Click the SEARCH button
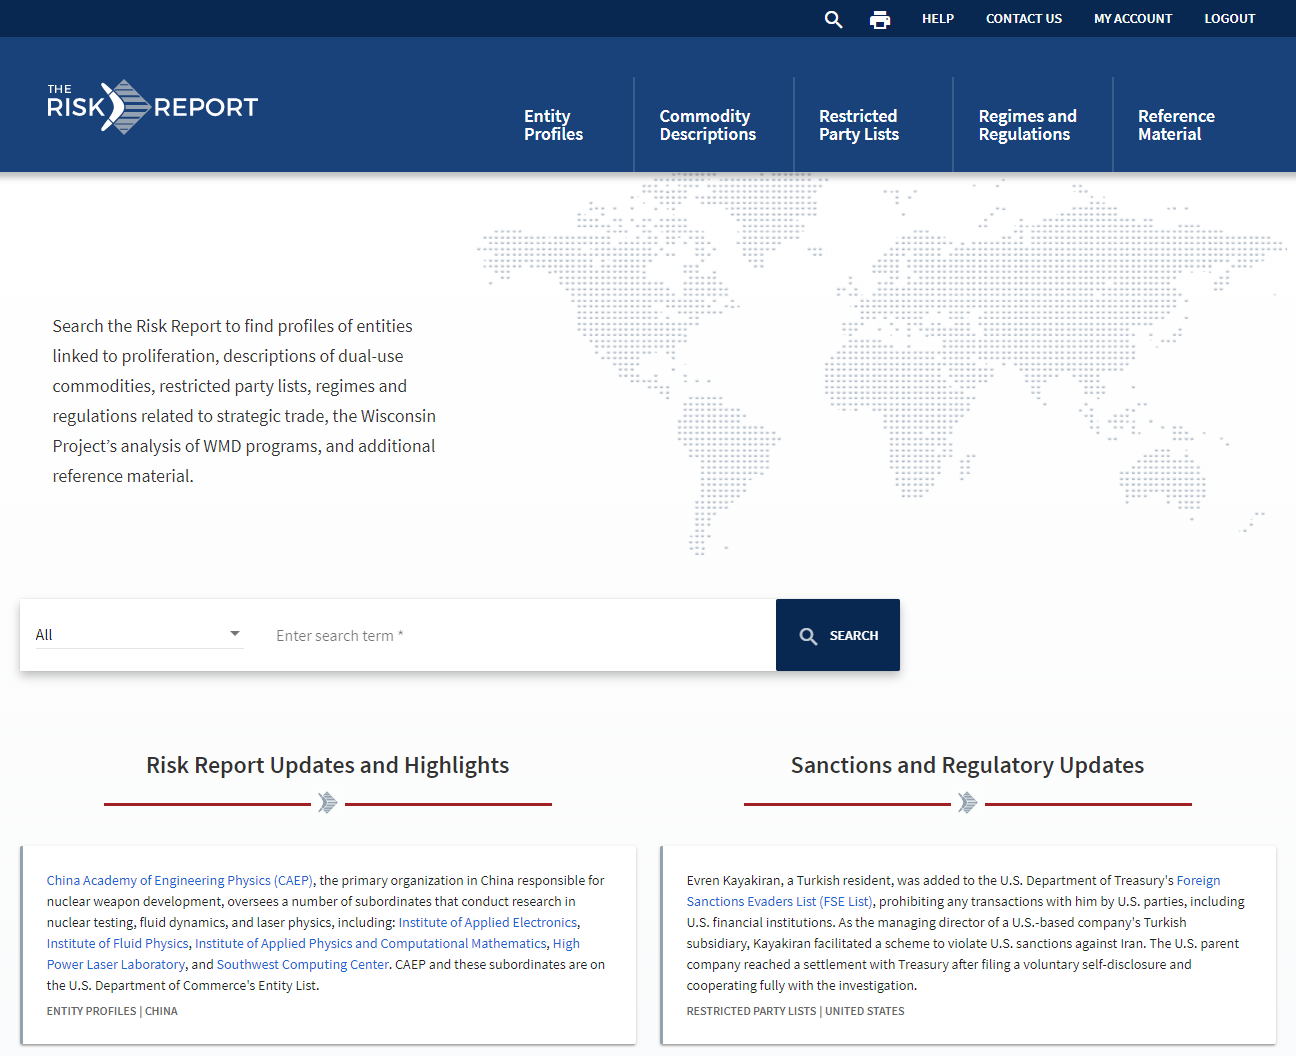The image size is (1296, 1056). pyautogui.click(x=838, y=635)
